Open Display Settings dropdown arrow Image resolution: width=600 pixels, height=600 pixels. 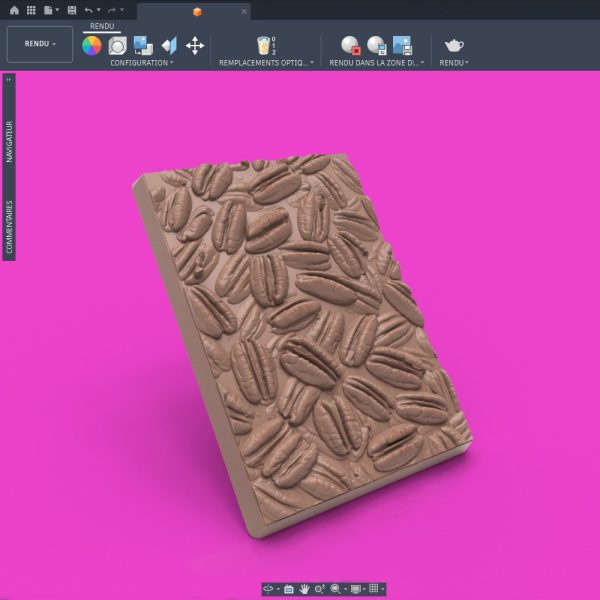coord(364,589)
